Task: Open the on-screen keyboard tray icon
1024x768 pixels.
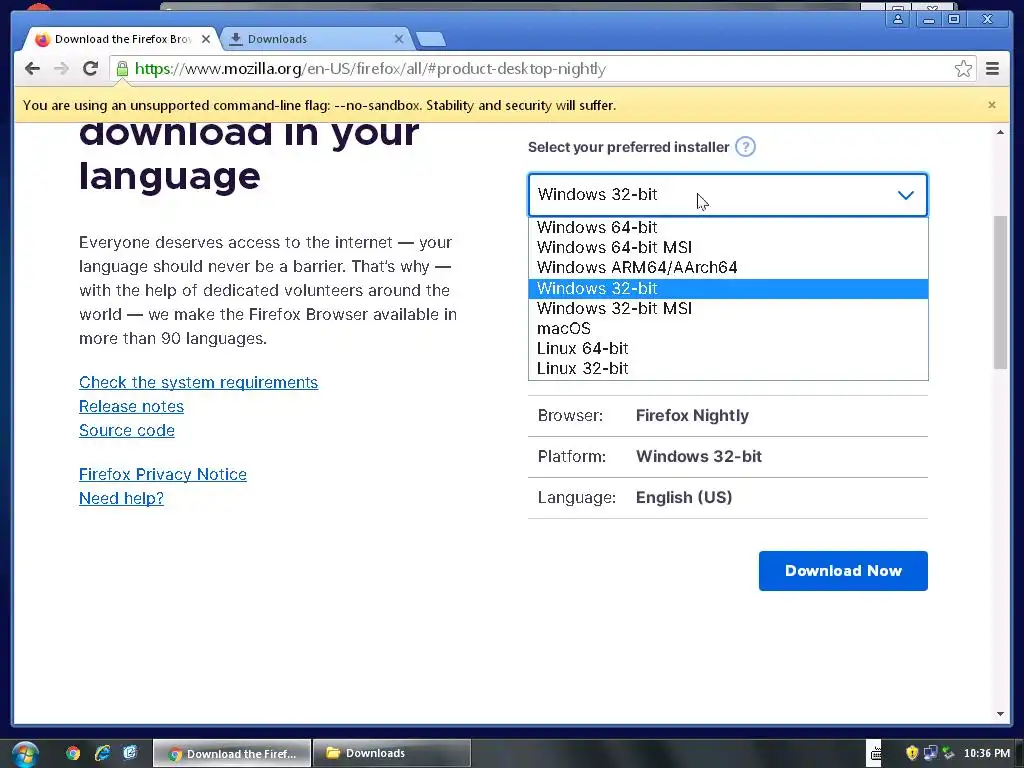Action: tap(876, 754)
